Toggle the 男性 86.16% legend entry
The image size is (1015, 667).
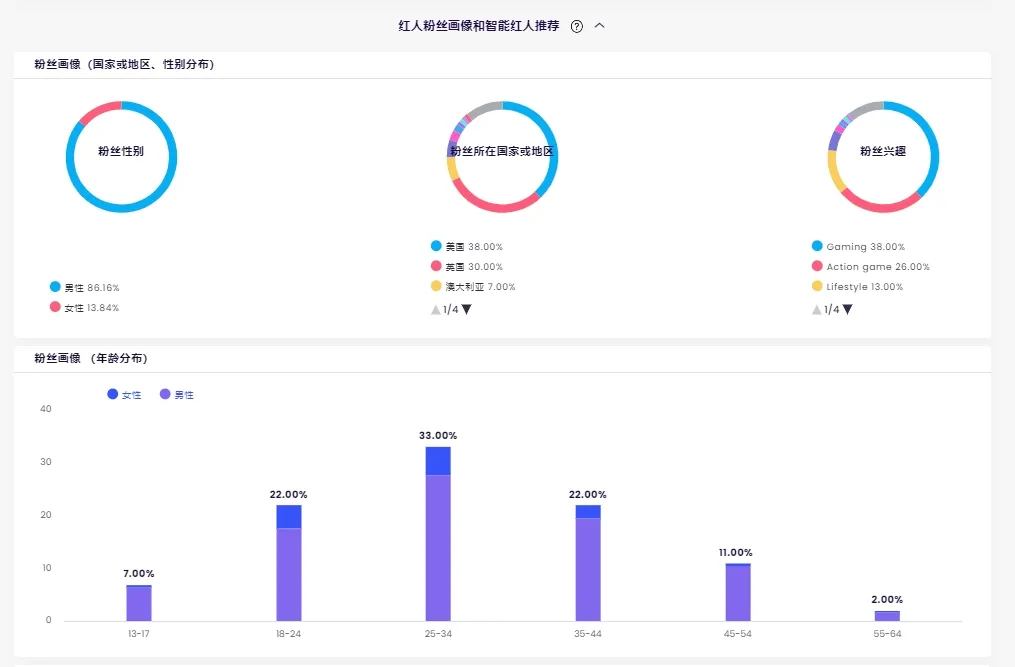coord(85,287)
